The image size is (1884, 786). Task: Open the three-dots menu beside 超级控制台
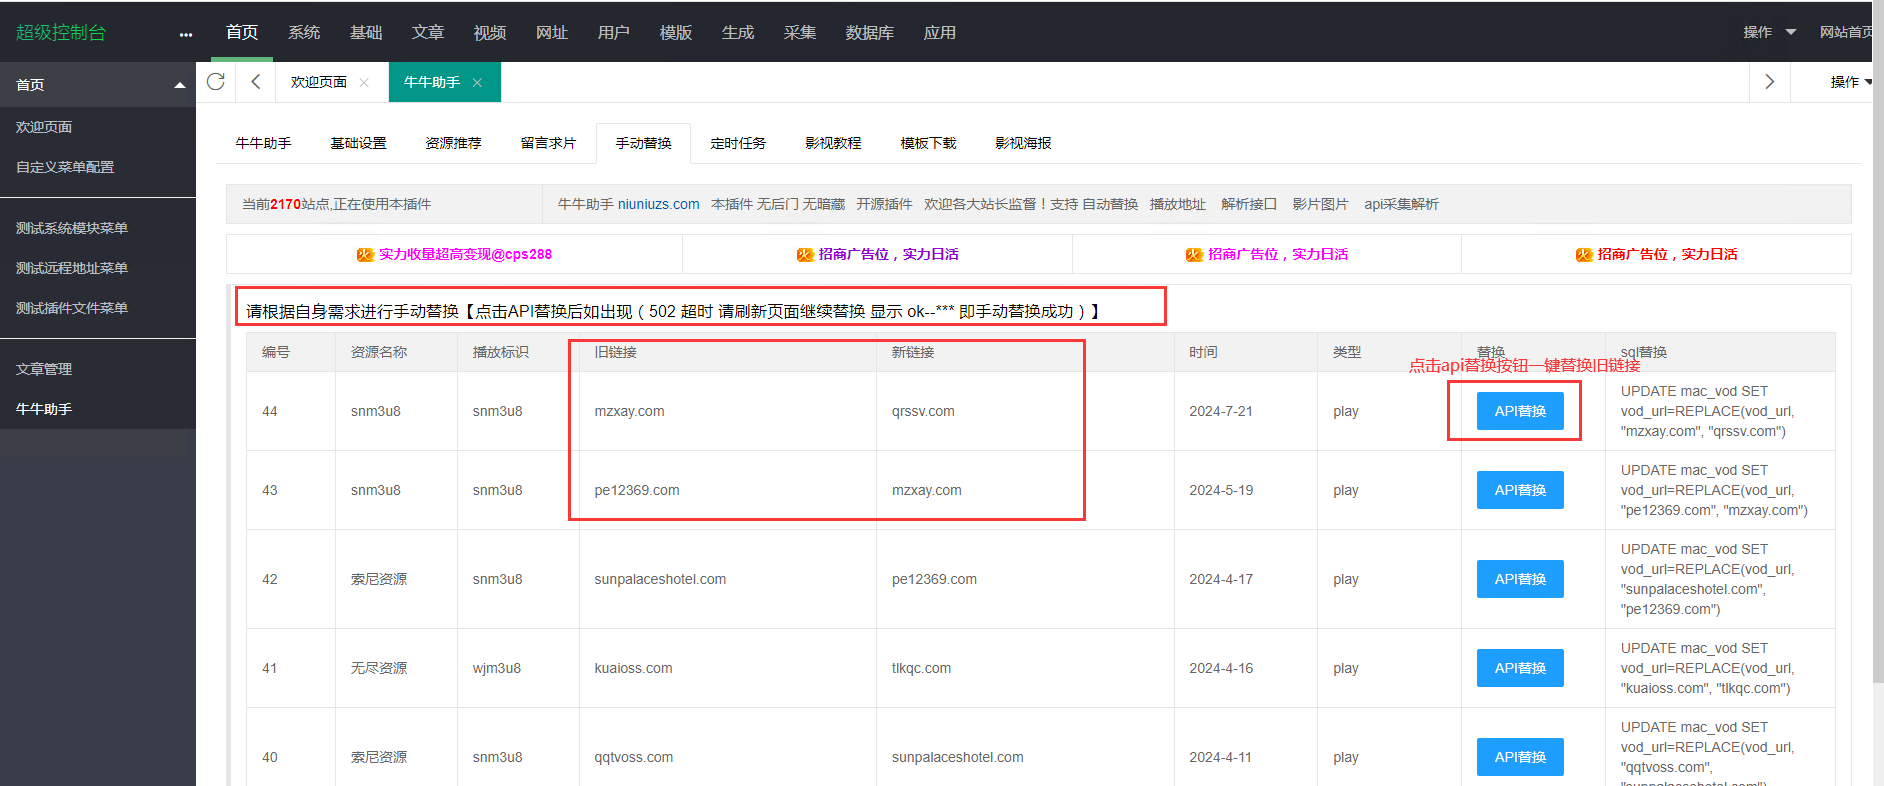pyautogui.click(x=186, y=34)
